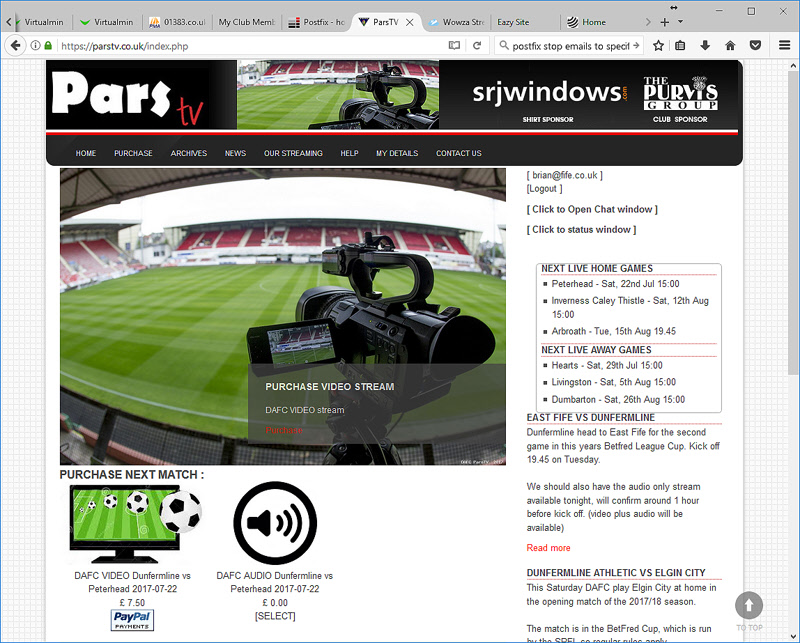Click EAST FIFE VS DUNFERMLINE headline
Screen dimensions: 800x643
(x=591, y=417)
